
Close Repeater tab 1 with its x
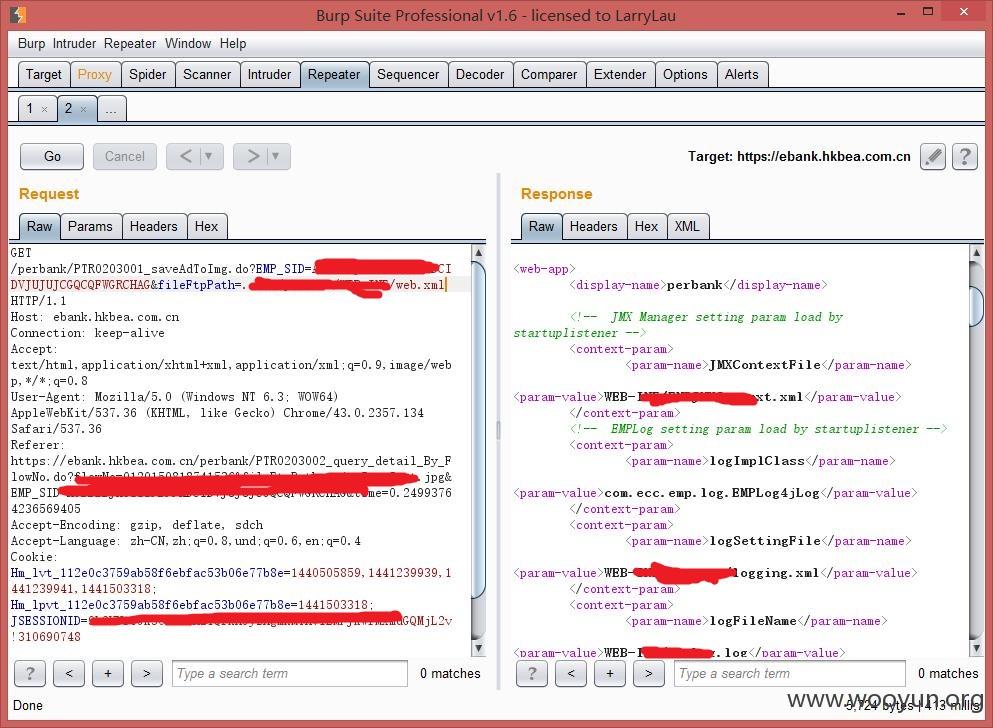[44, 110]
